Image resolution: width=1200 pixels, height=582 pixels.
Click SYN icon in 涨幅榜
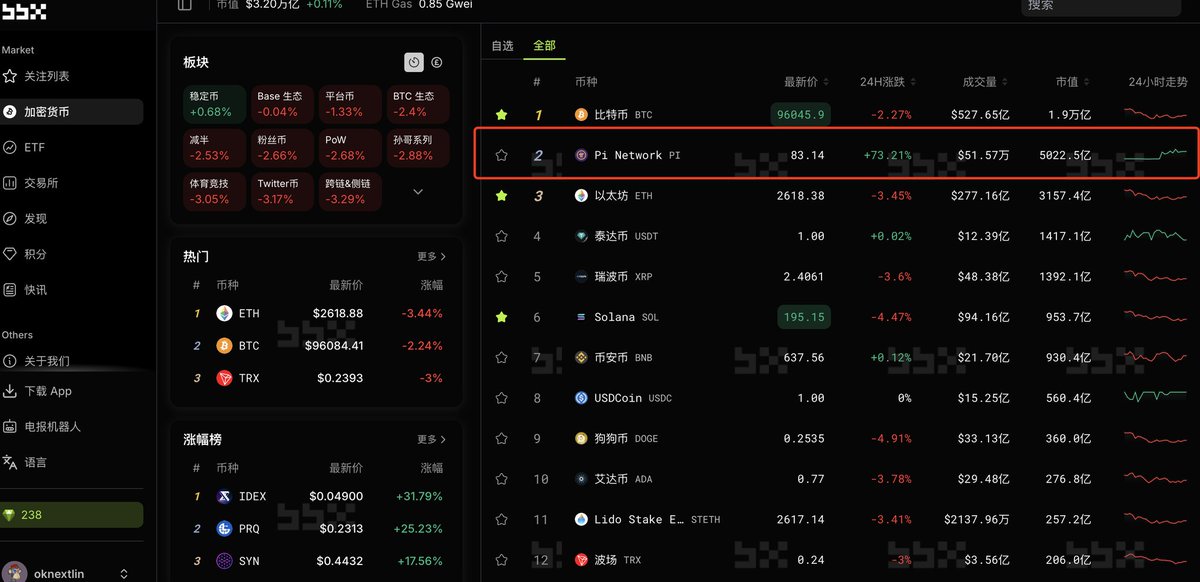(224, 561)
